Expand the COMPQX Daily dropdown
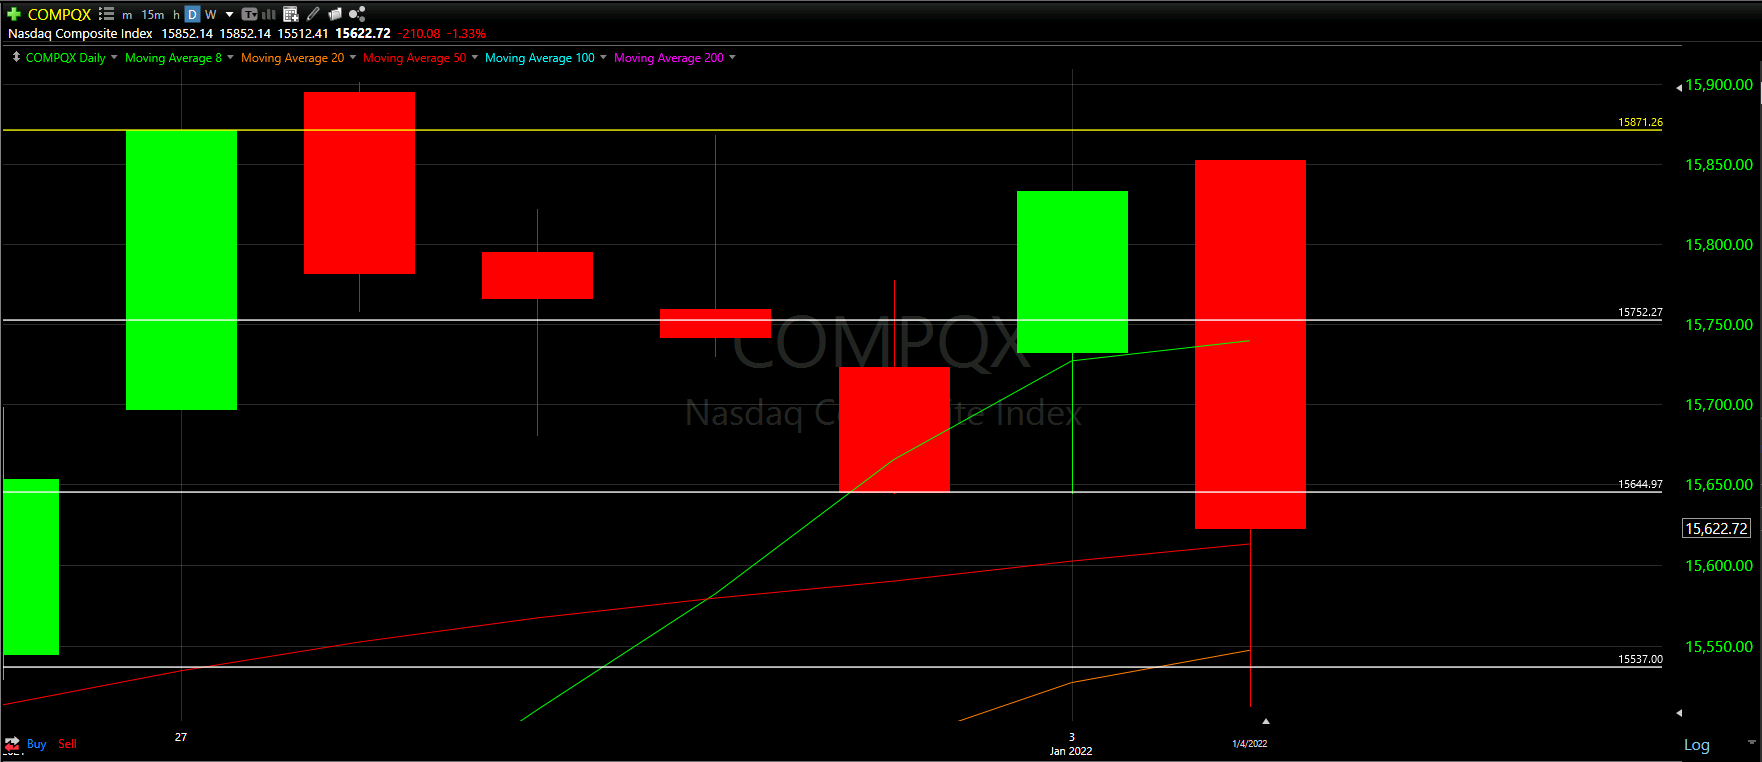 [x=114, y=57]
